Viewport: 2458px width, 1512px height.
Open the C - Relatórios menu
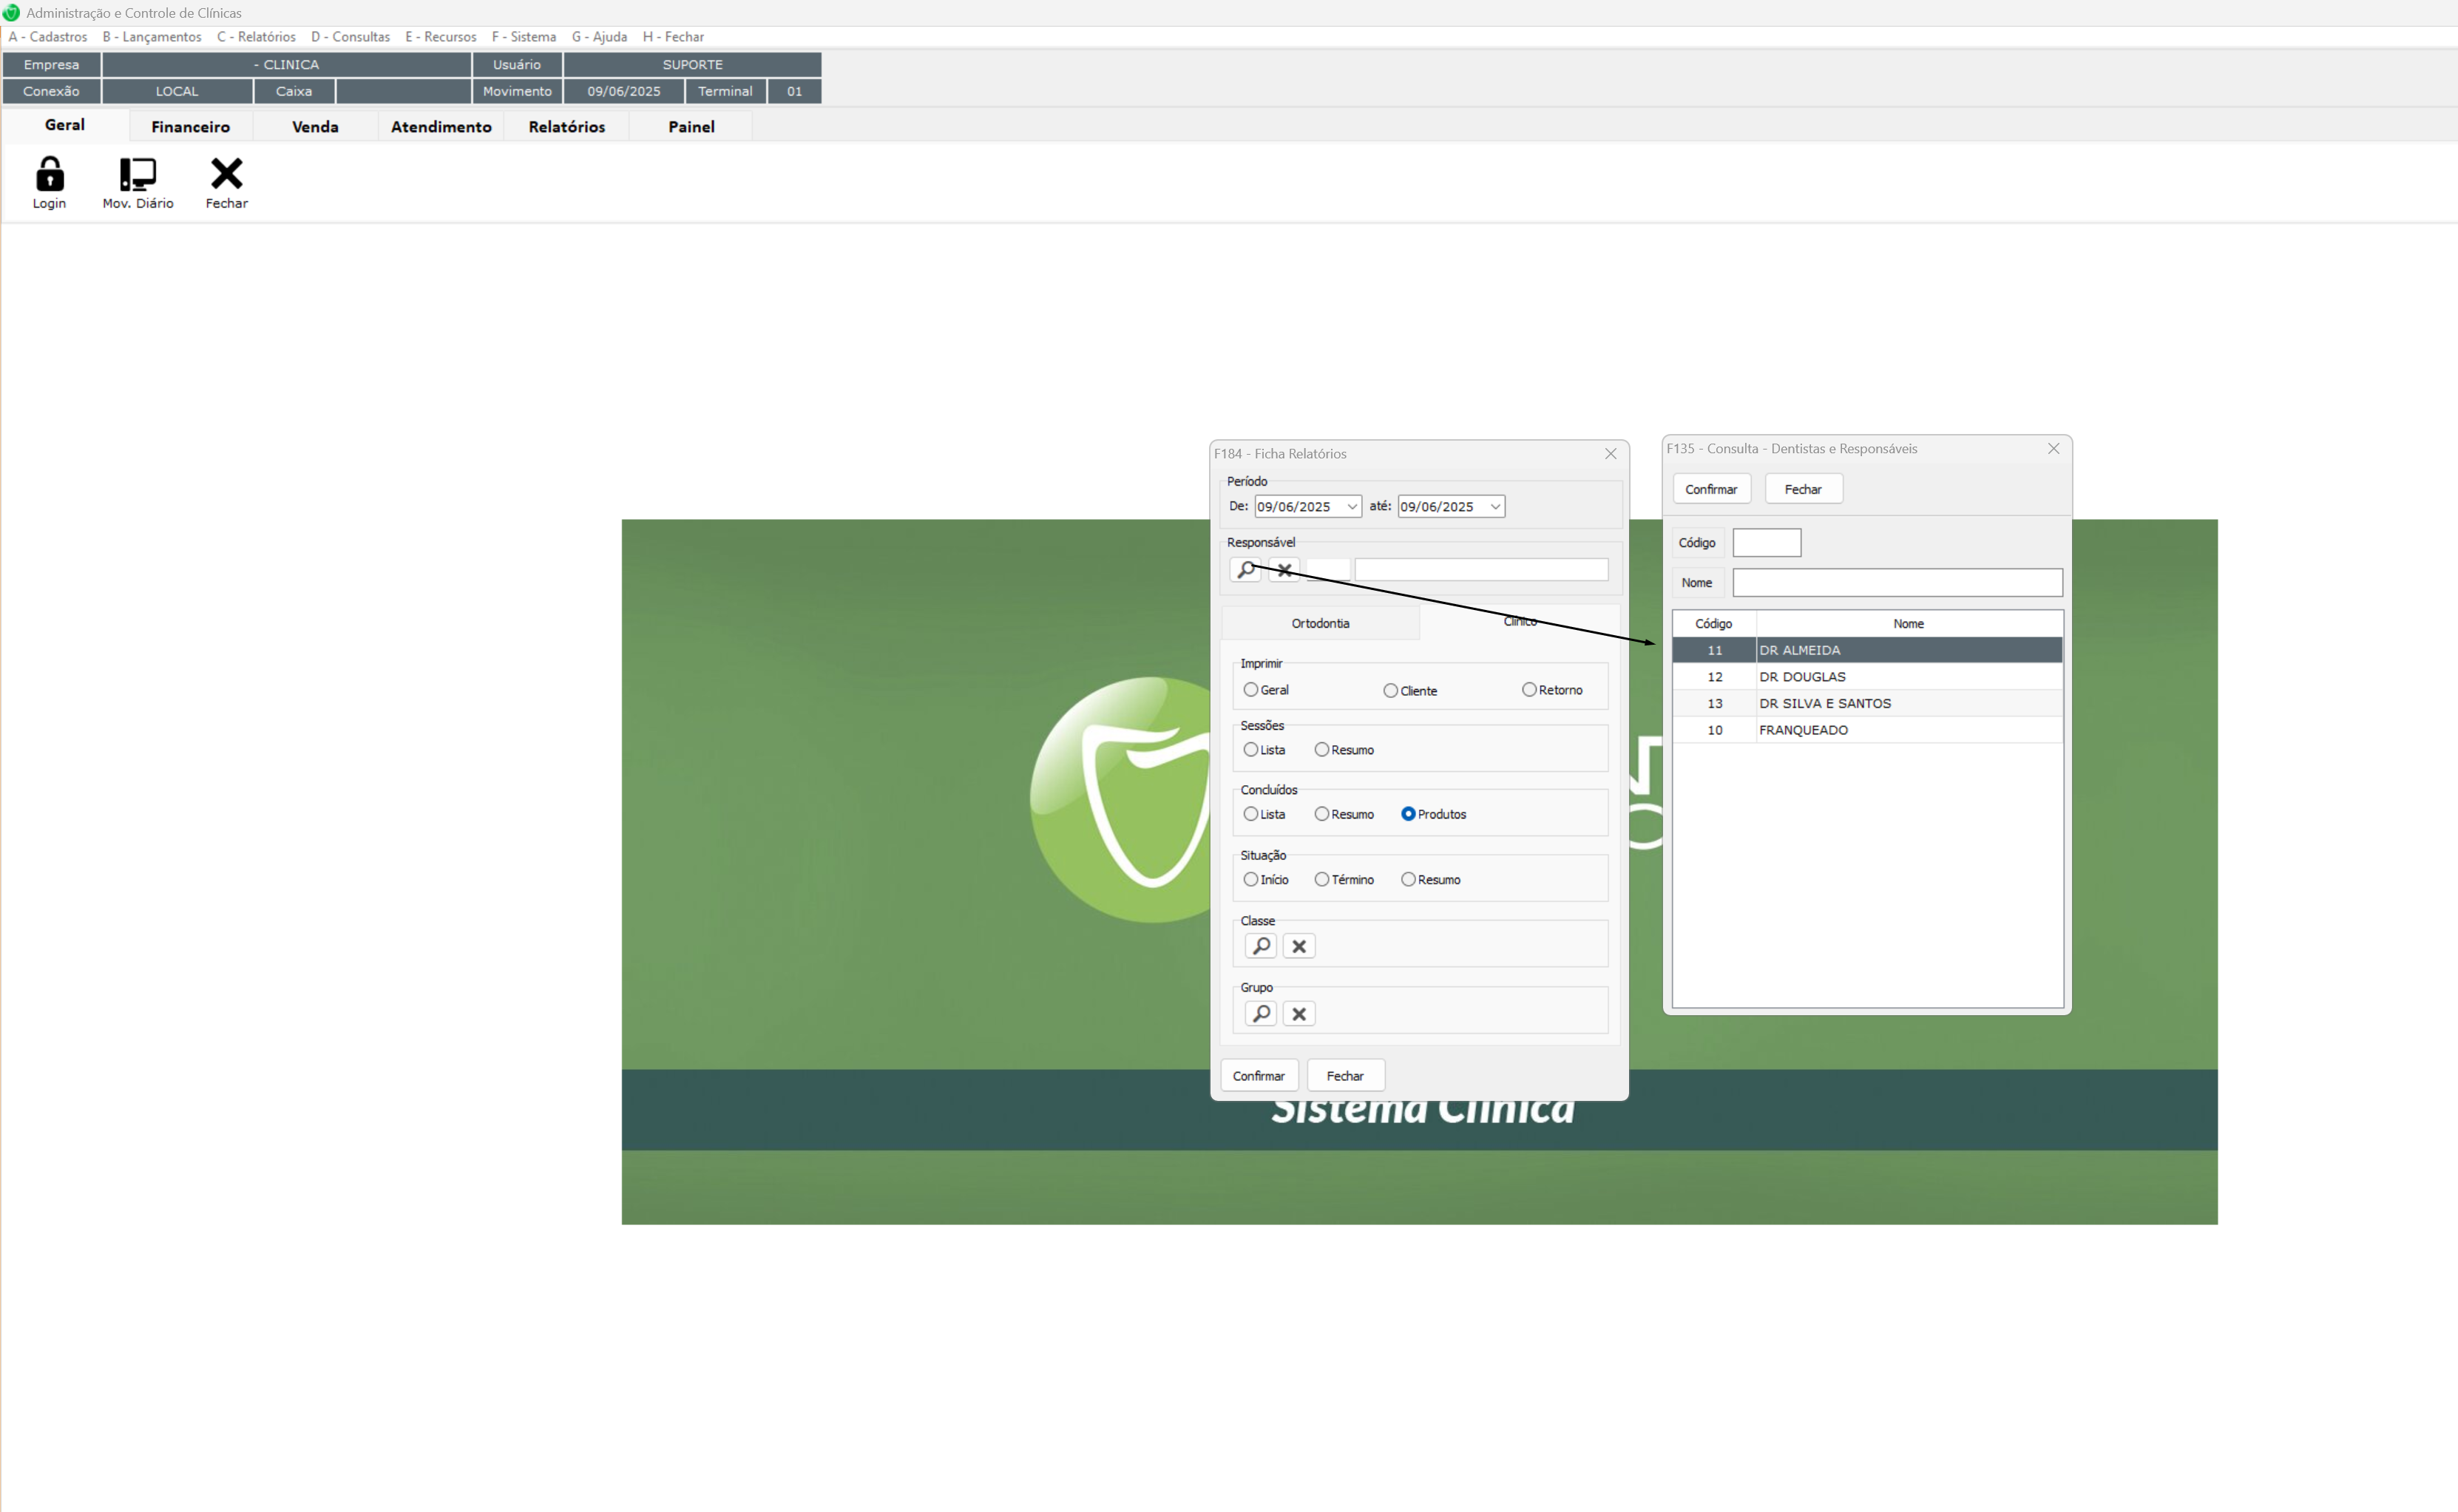[x=256, y=37]
